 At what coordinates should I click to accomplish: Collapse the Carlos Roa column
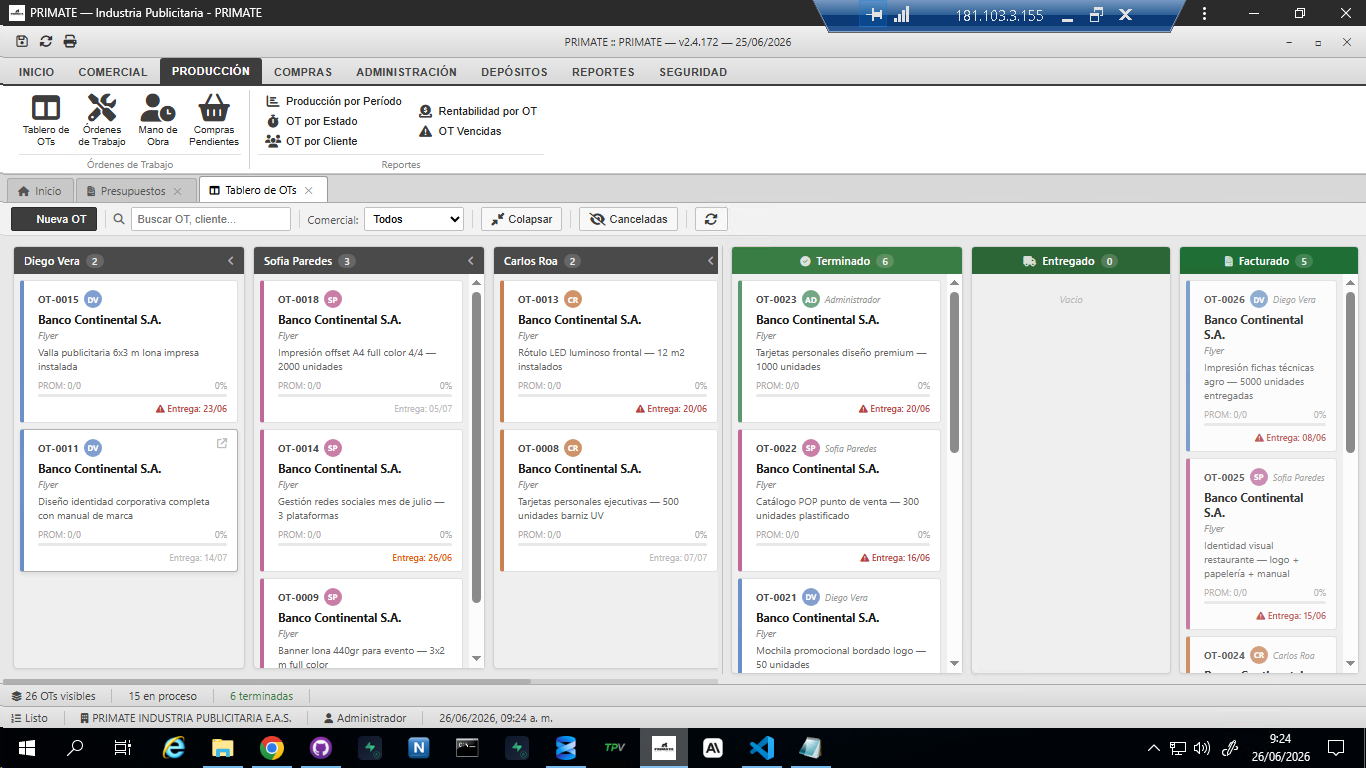(711, 261)
